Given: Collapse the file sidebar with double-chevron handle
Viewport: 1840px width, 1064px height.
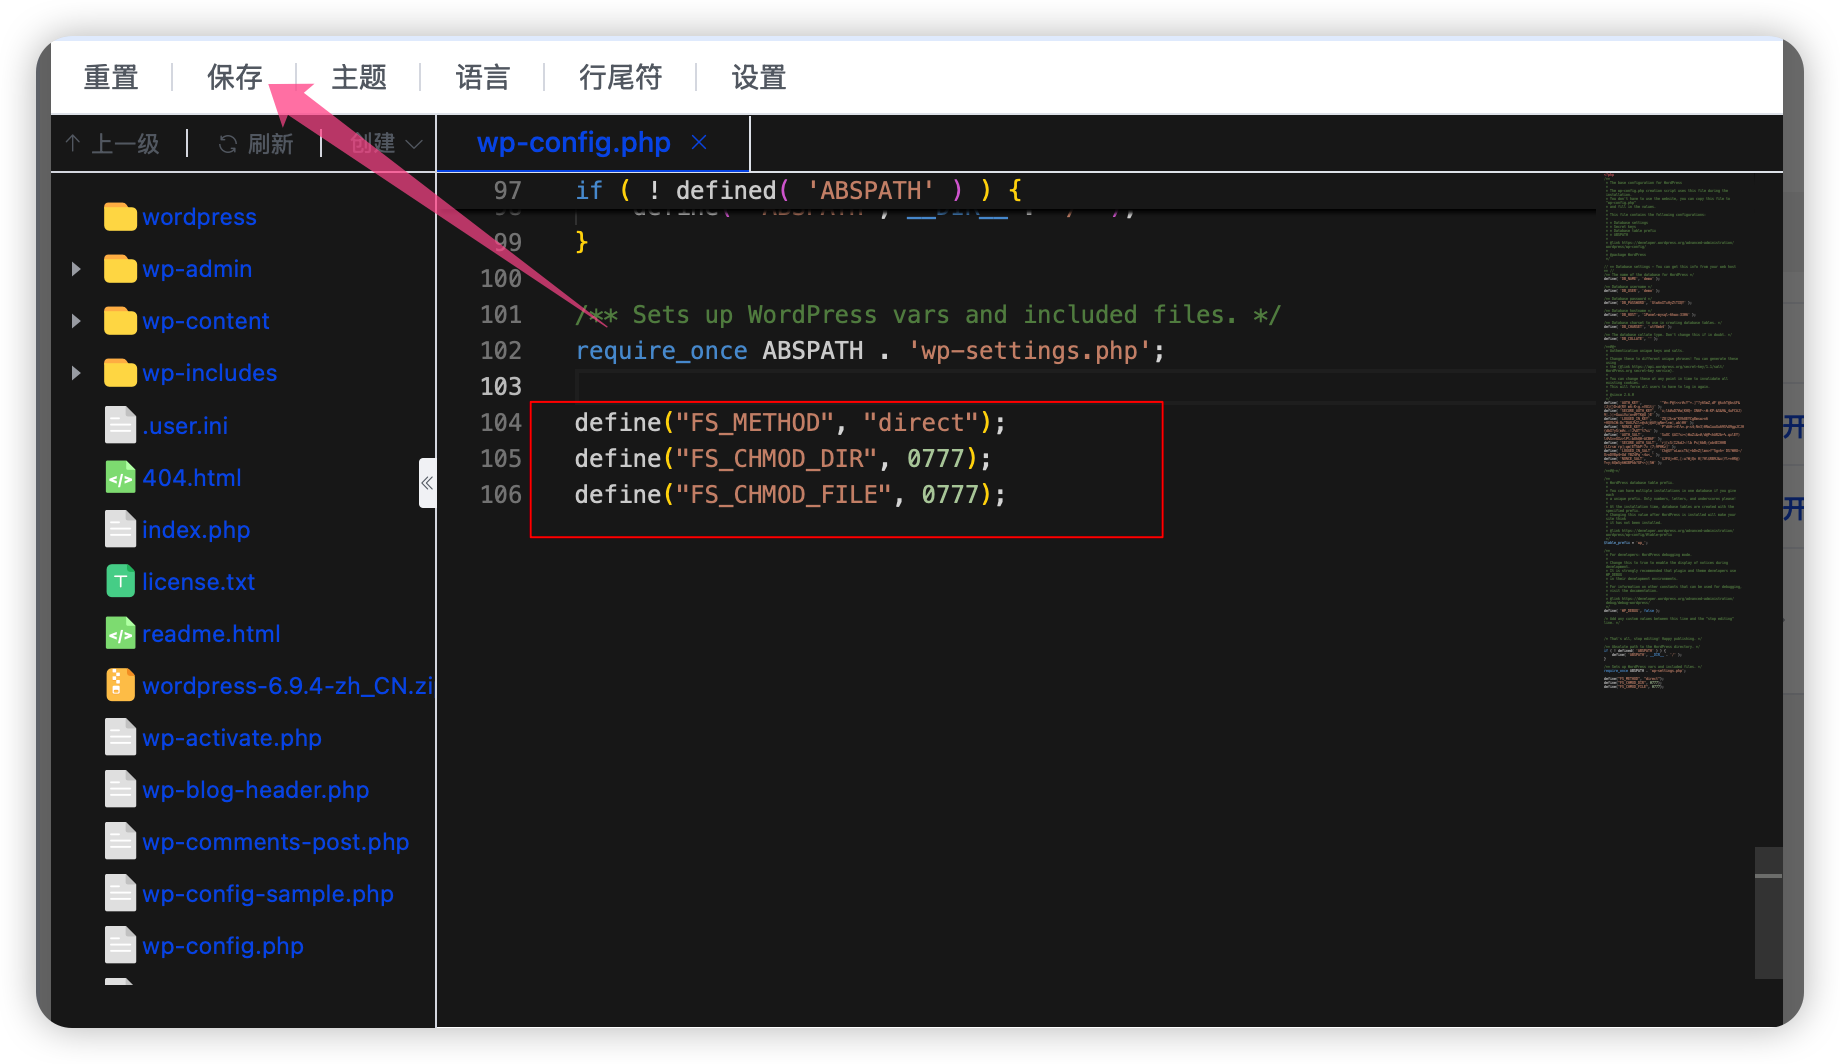Looking at the screenshot, I should [427, 483].
